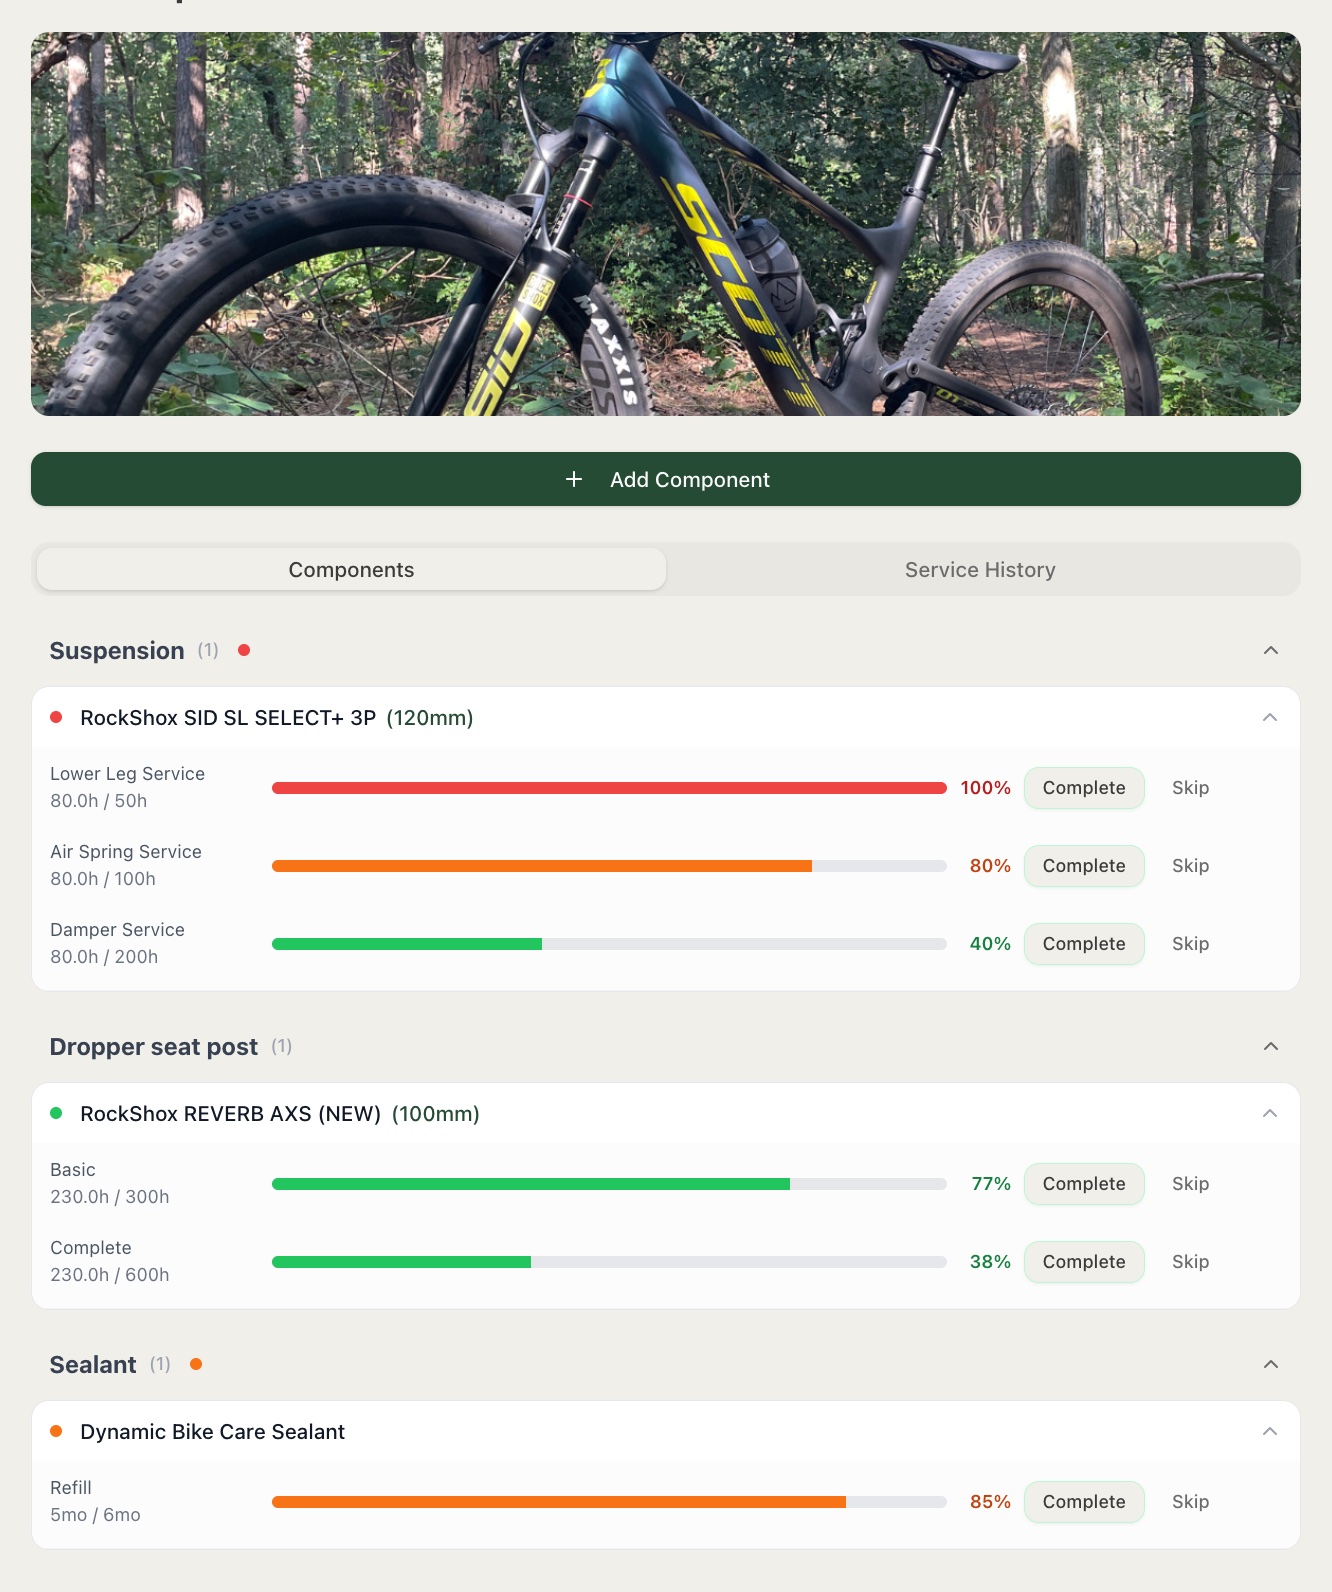Mark Lower Leg Service as complete
Screen dimensions: 1332x1592
(1084, 788)
